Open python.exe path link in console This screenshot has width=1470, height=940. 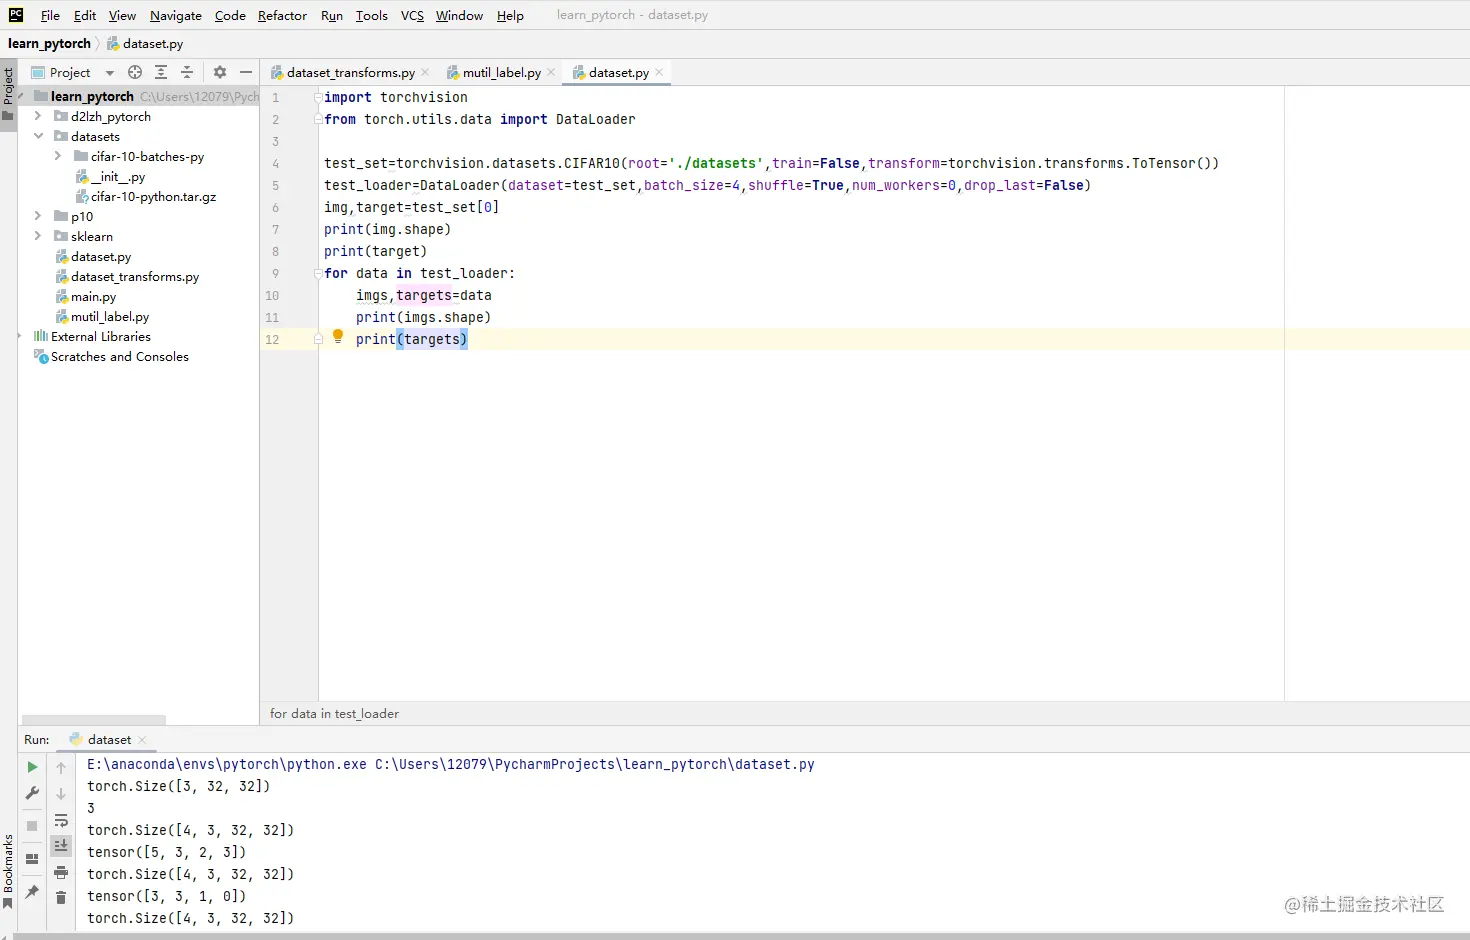227,764
